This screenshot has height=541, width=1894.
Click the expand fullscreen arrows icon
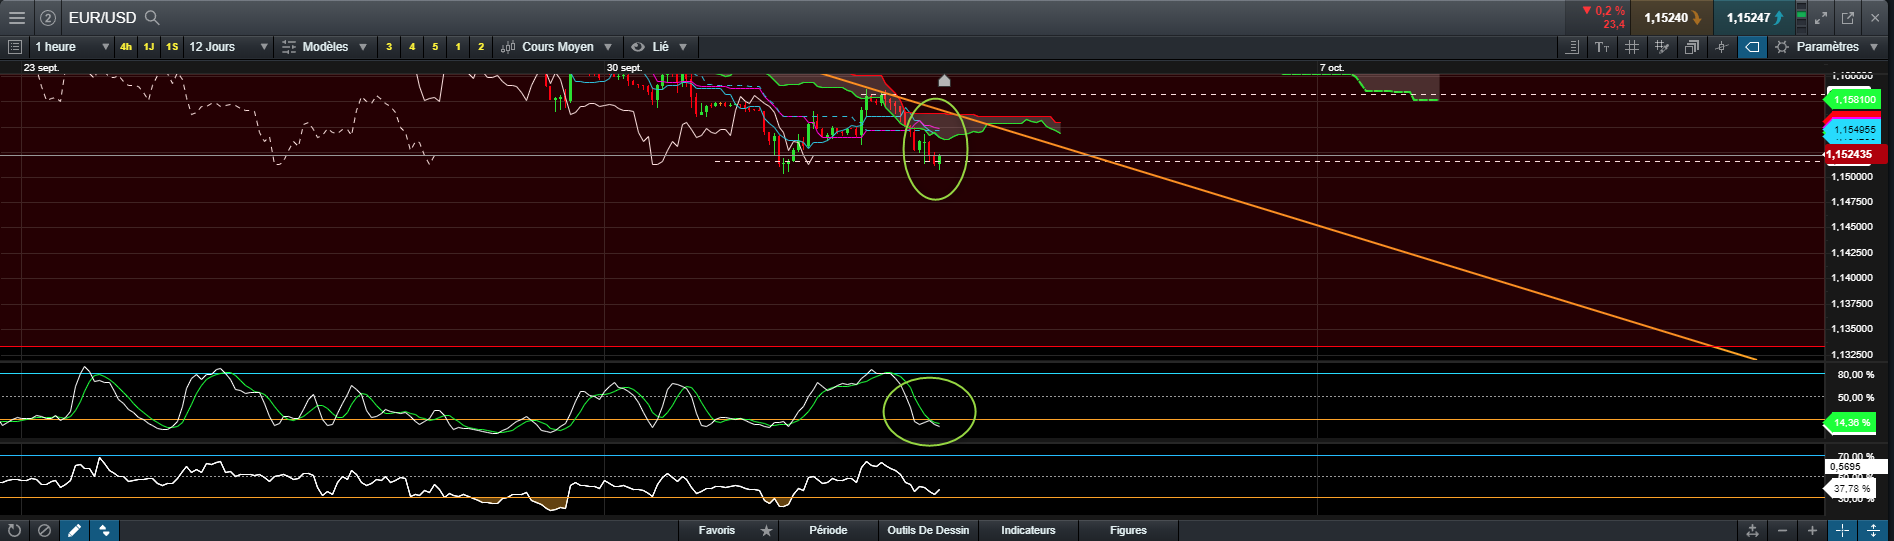click(1822, 18)
